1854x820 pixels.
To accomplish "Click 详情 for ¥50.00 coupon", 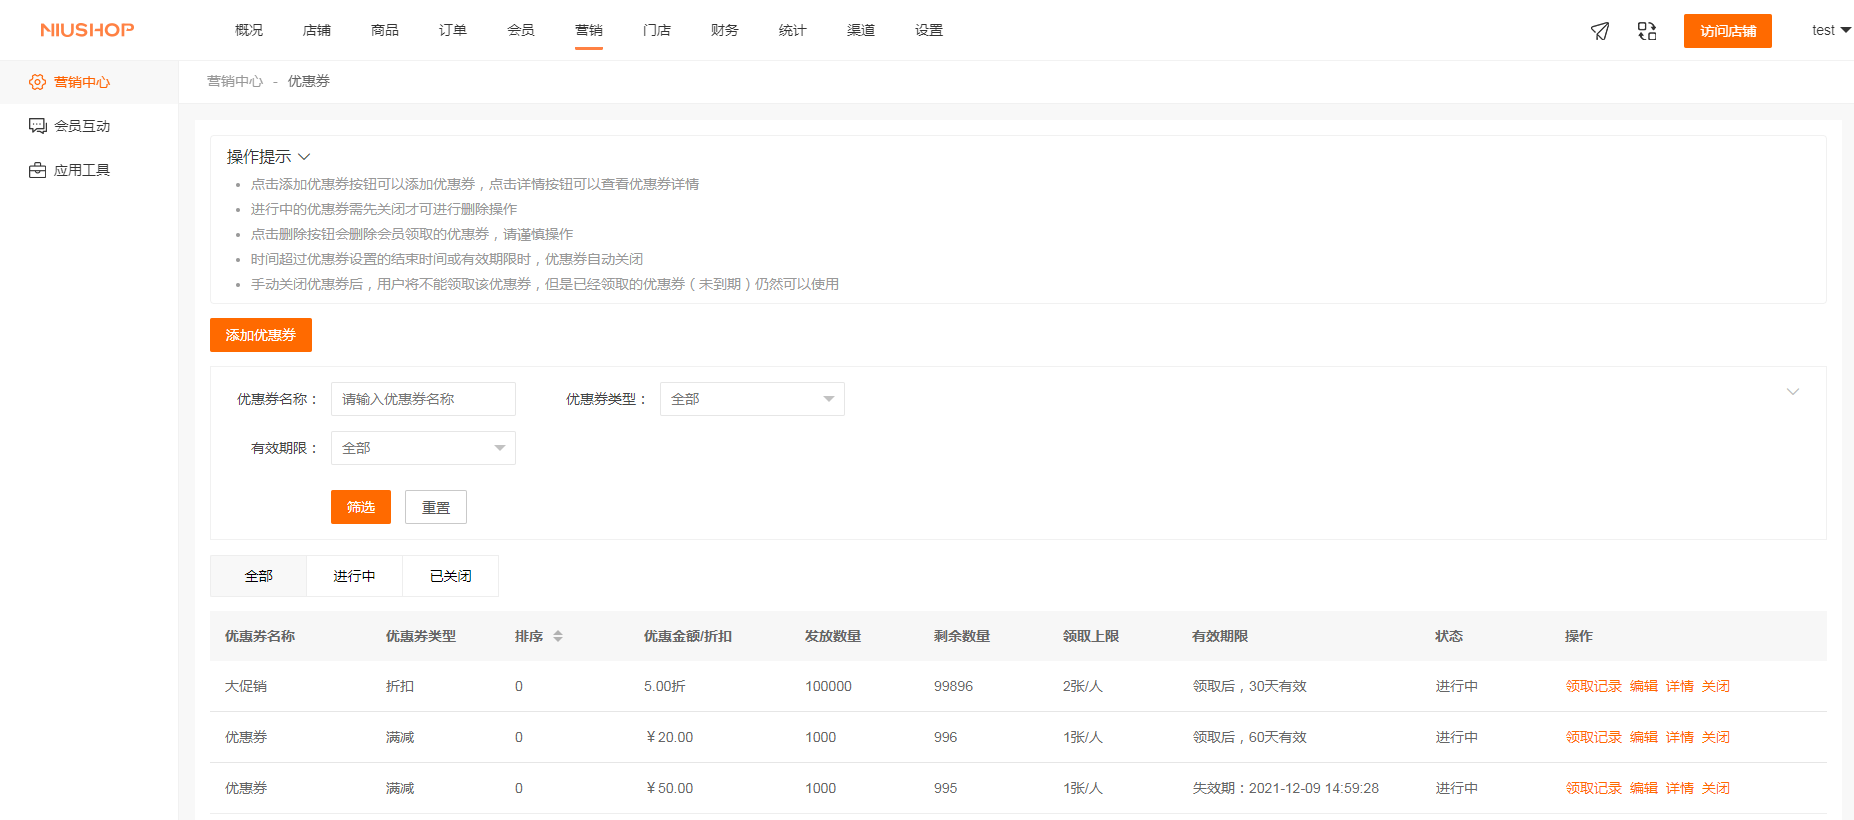I will click(x=1680, y=788).
